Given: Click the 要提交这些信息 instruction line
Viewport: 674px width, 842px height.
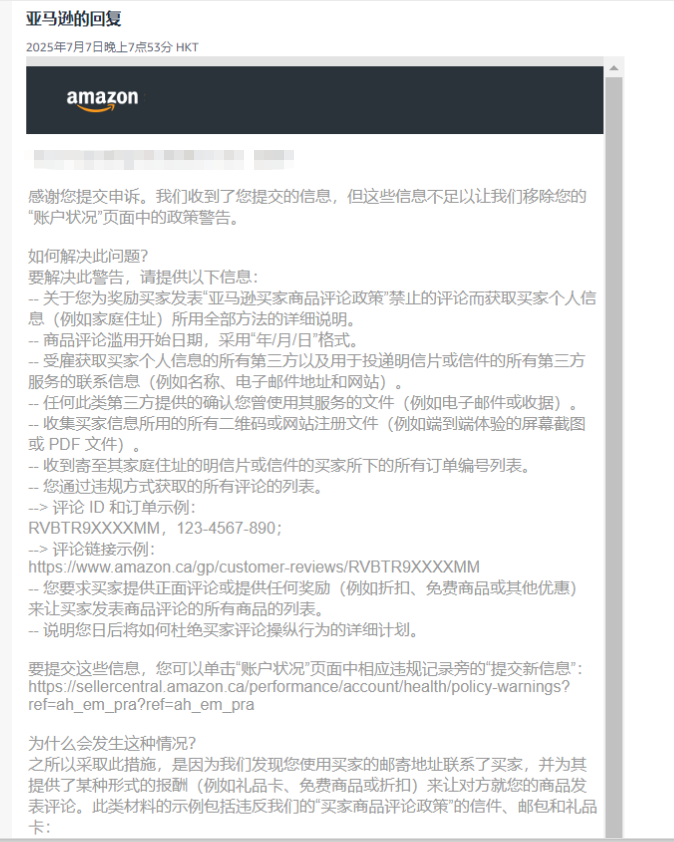Looking at the screenshot, I should tap(306, 669).
